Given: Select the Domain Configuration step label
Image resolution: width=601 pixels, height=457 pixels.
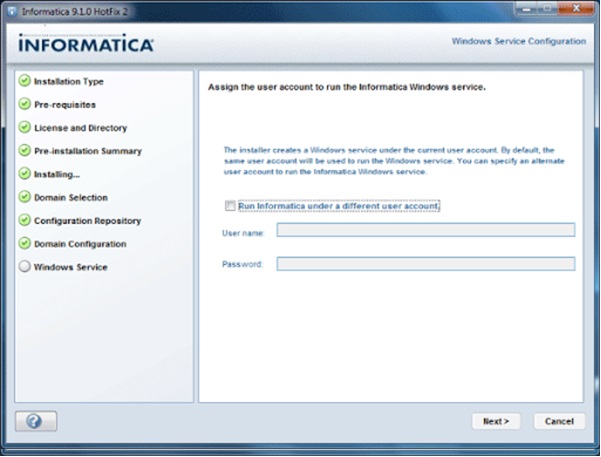Looking at the screenshot, I should coord(80,244).
